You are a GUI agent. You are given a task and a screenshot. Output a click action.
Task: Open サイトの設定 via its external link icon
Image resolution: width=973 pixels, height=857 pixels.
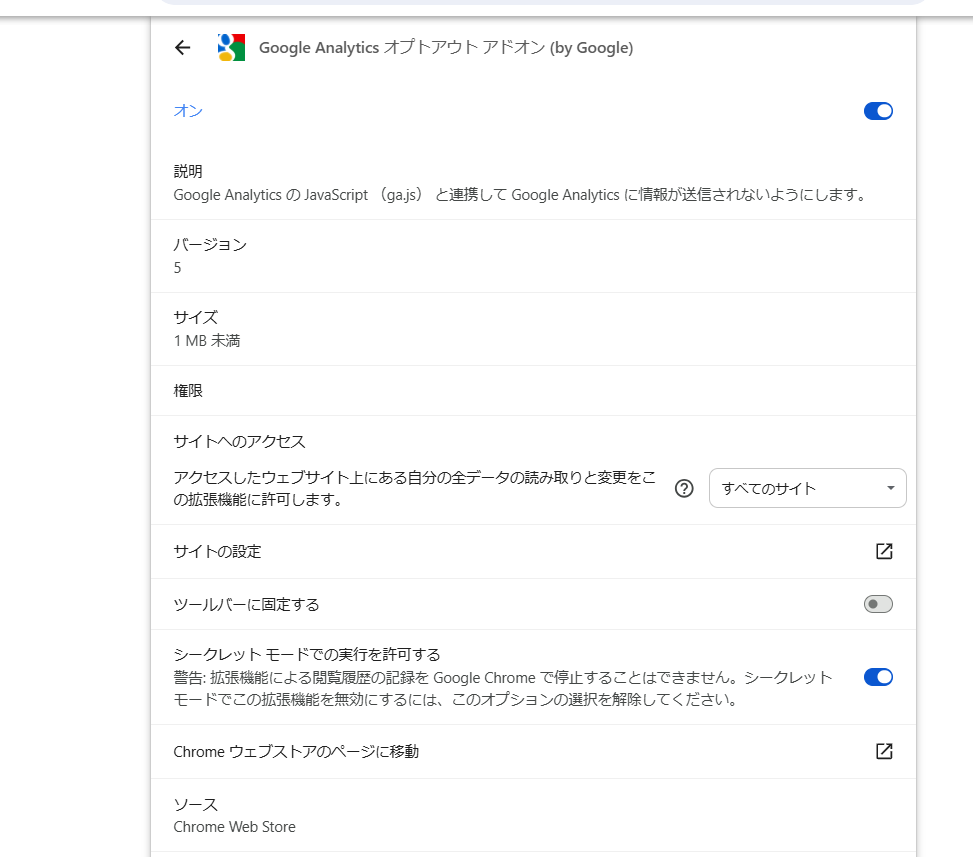(x=884, y=551)
